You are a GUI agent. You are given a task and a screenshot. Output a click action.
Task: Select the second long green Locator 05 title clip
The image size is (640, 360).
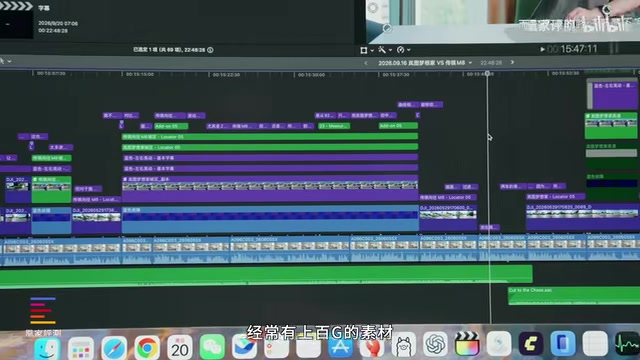270,147
